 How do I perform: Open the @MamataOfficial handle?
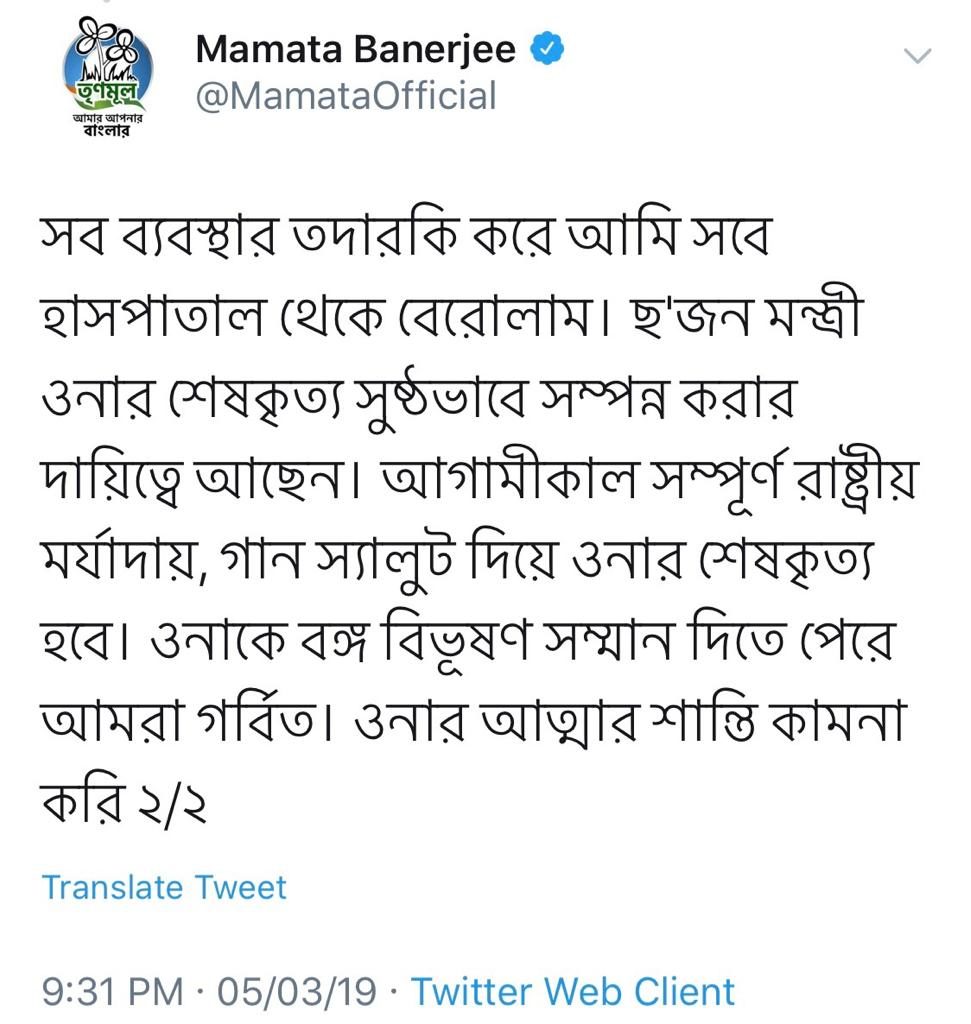pyautogui.click(x=346, y=95)
